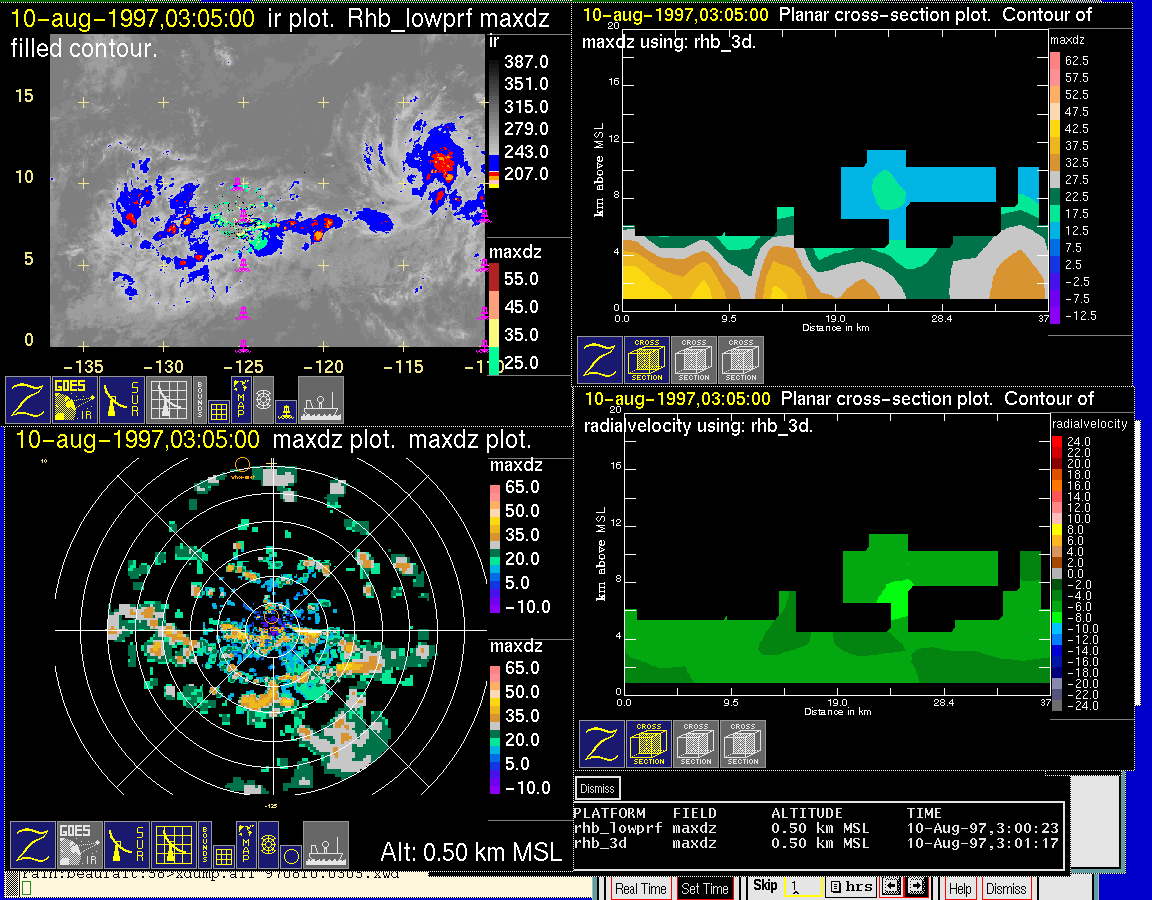Click the radar grid icon in IR plot window
1152x900 pixels.
pyautogui.click(x=169, y=400)
